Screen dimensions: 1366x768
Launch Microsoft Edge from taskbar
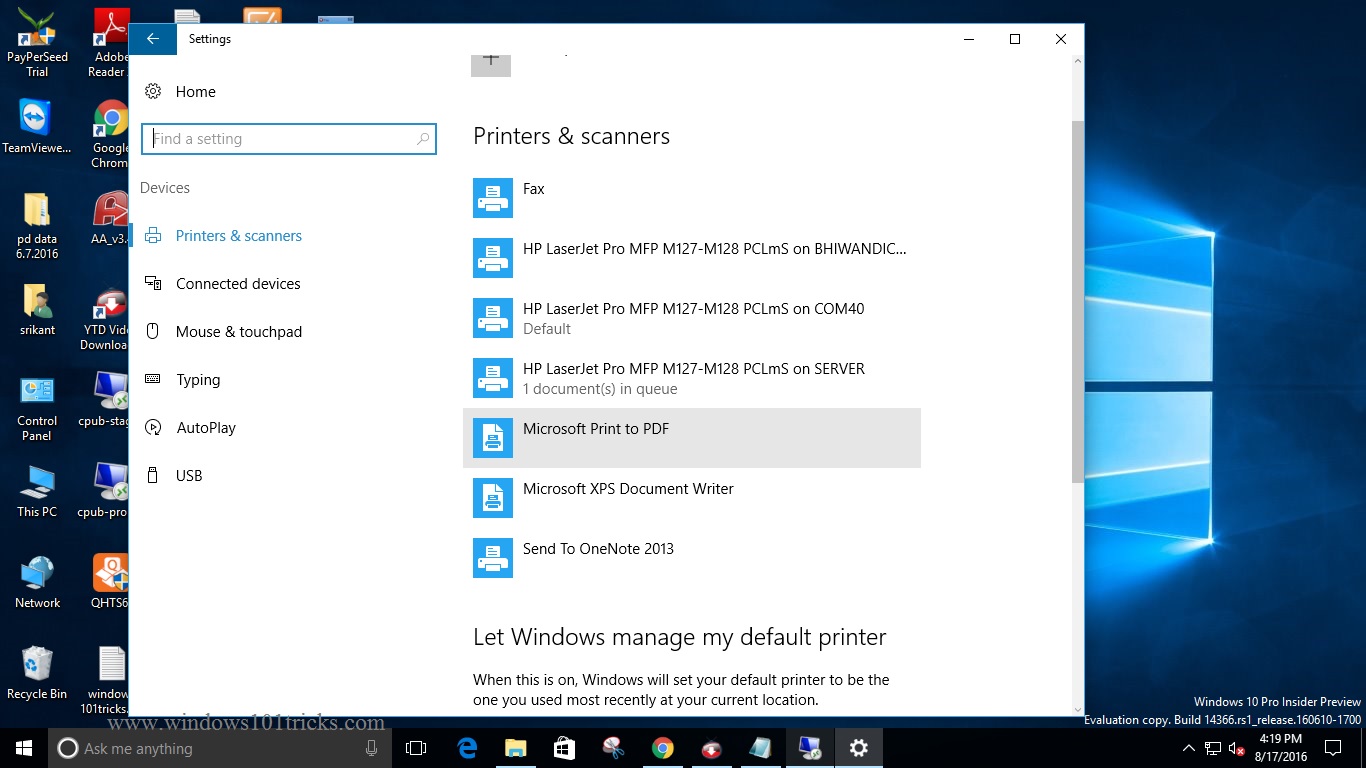point(467,748)
